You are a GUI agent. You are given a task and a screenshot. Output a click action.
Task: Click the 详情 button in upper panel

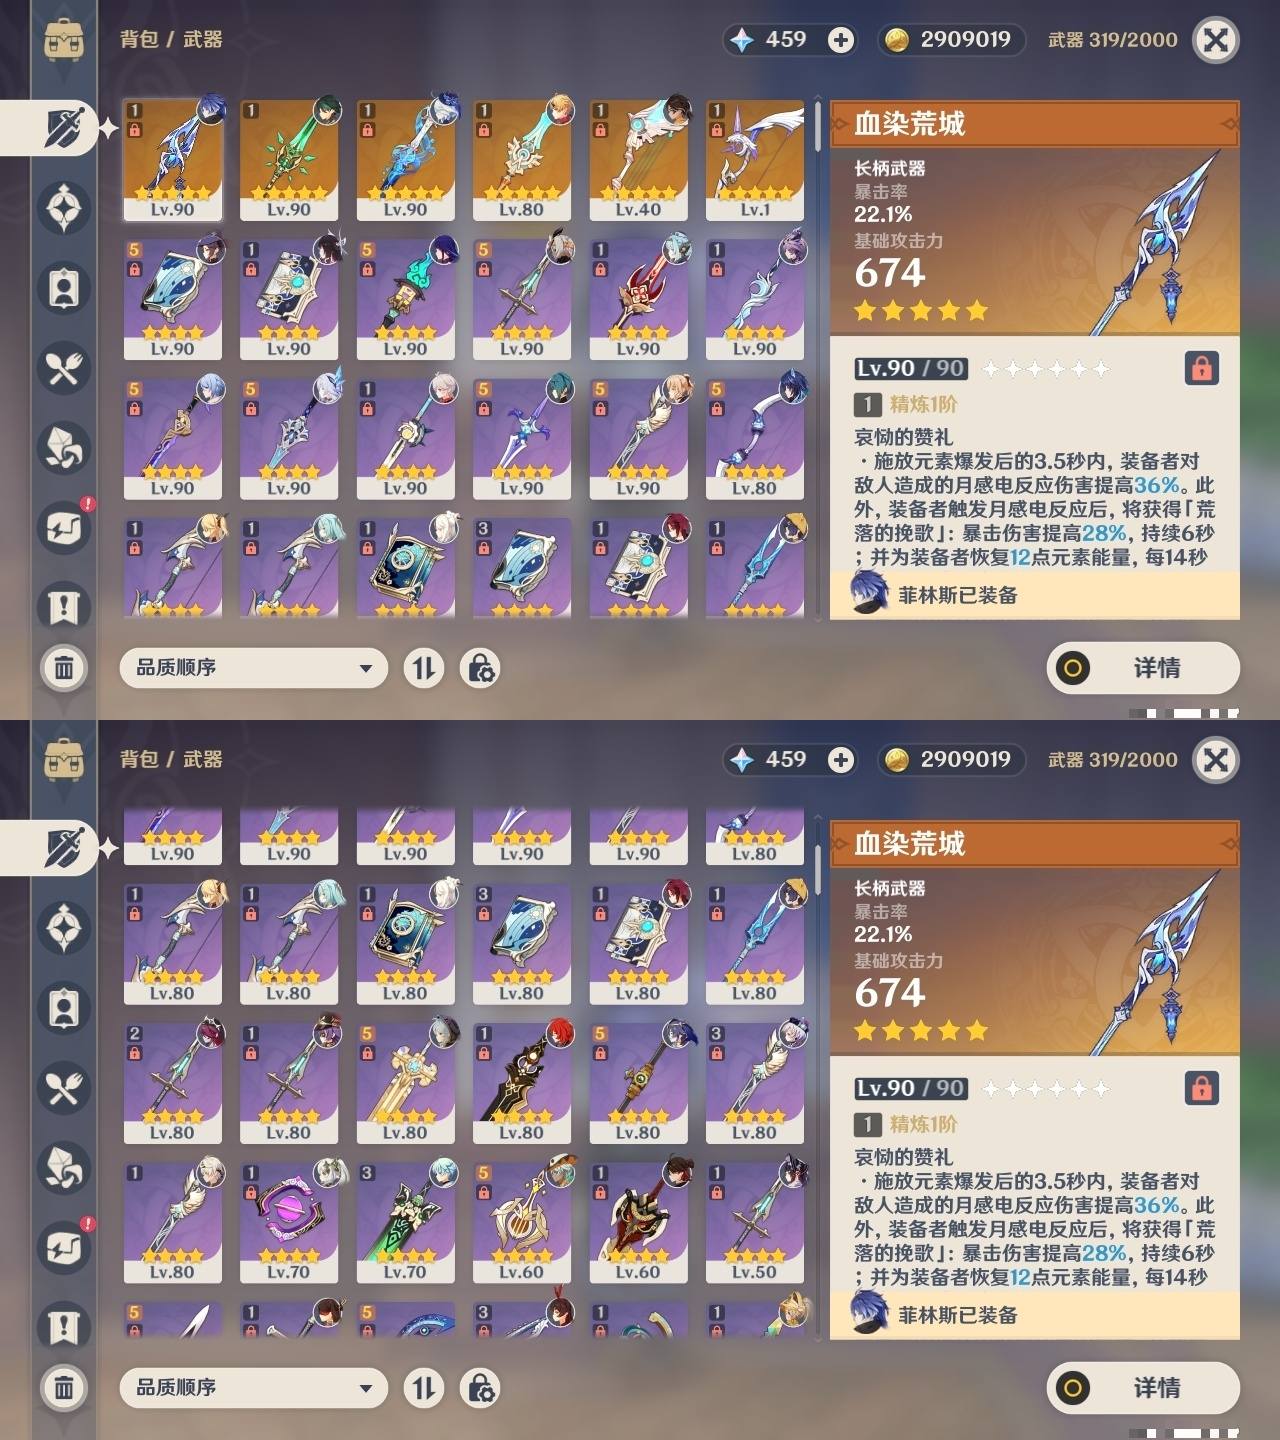(1143, 668)
